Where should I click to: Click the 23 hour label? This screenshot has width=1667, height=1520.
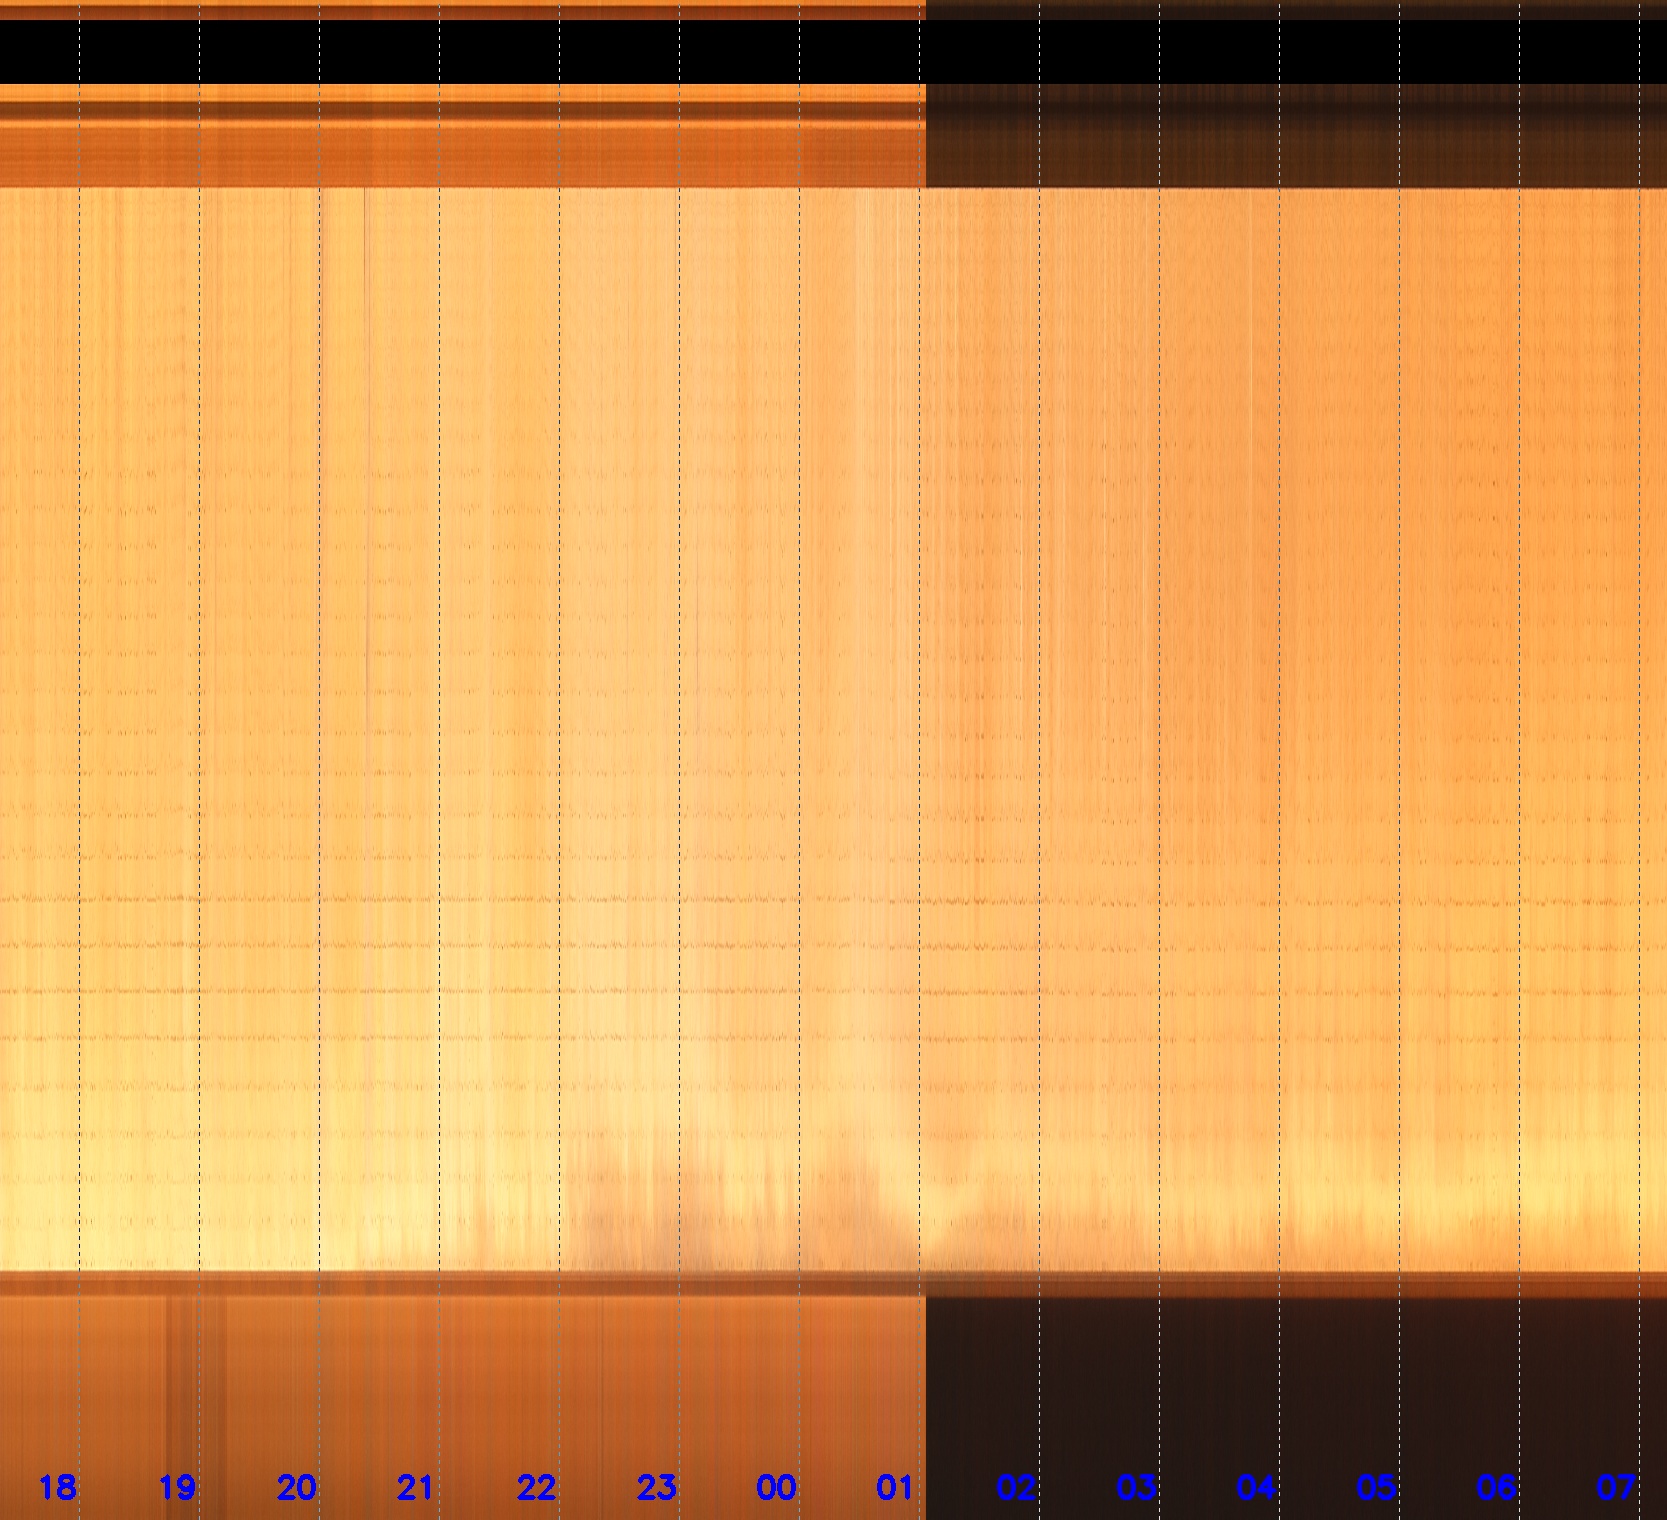(657, 1487)
